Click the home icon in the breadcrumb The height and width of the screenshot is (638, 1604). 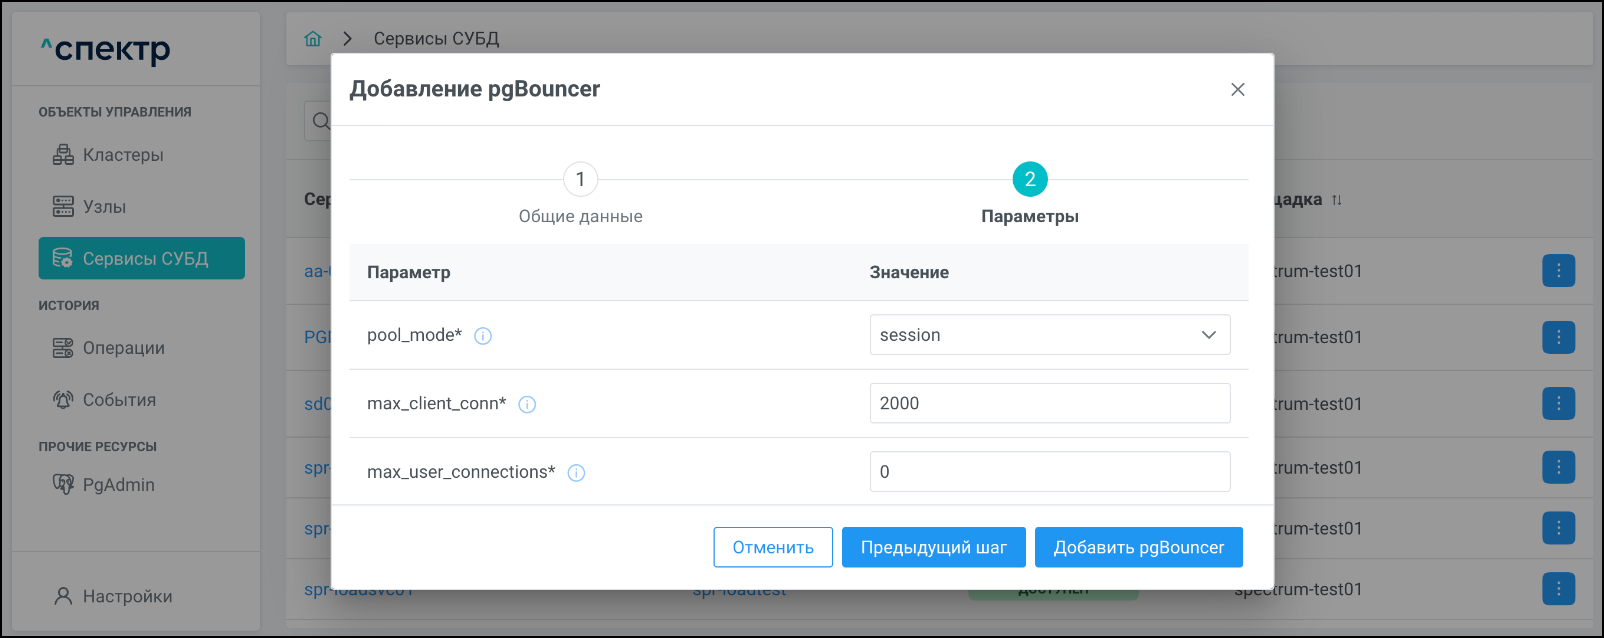(313, 39)
